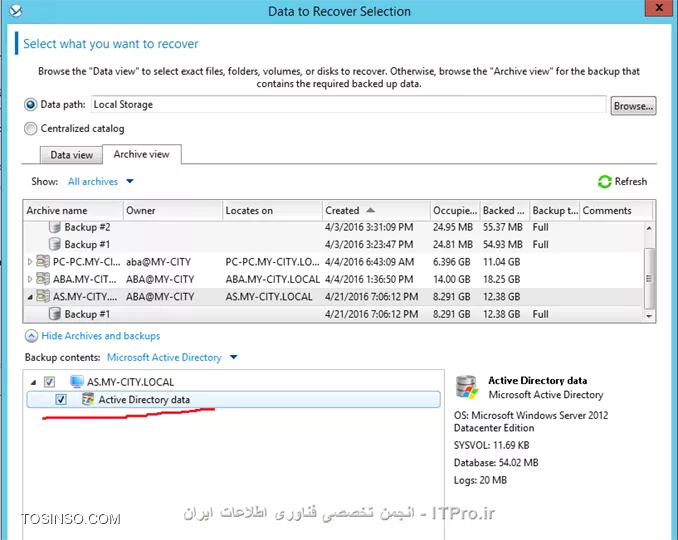Click the circled up-arrow Hide Archives icon
The image size is (678, 540).
click(x=31, y=336)
